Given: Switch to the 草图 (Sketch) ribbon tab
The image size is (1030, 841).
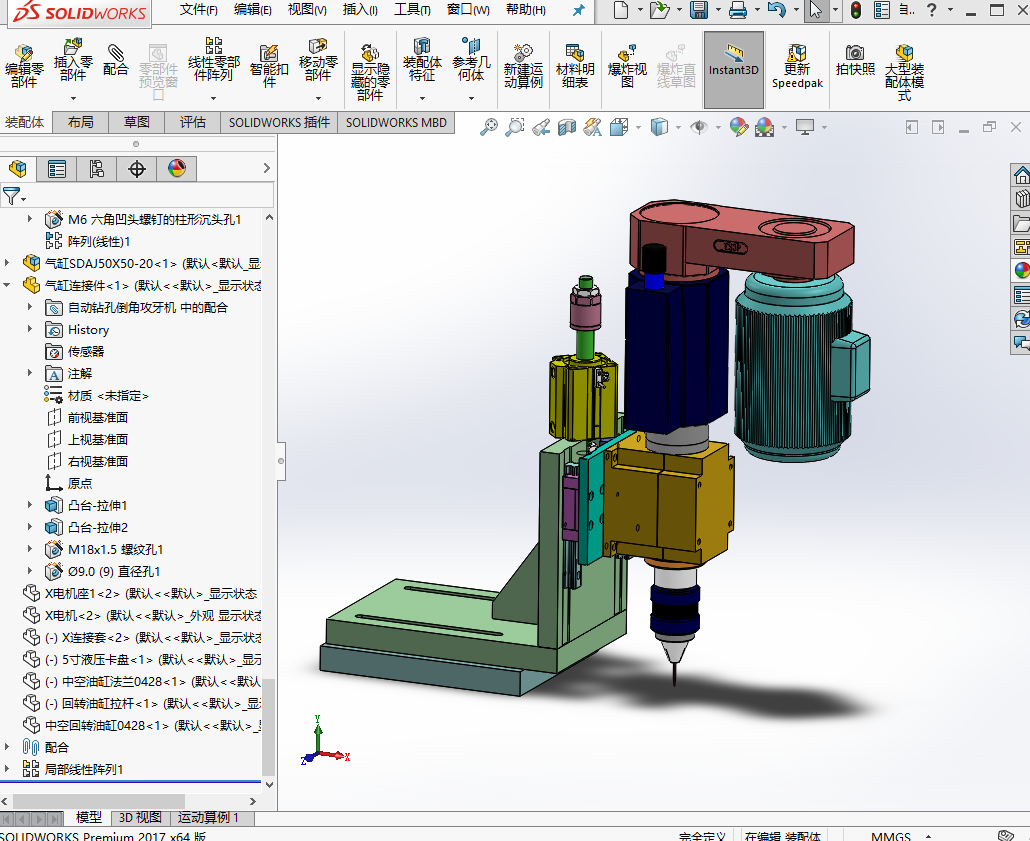Looking at the screenshot, I should [x=137, y=122].
